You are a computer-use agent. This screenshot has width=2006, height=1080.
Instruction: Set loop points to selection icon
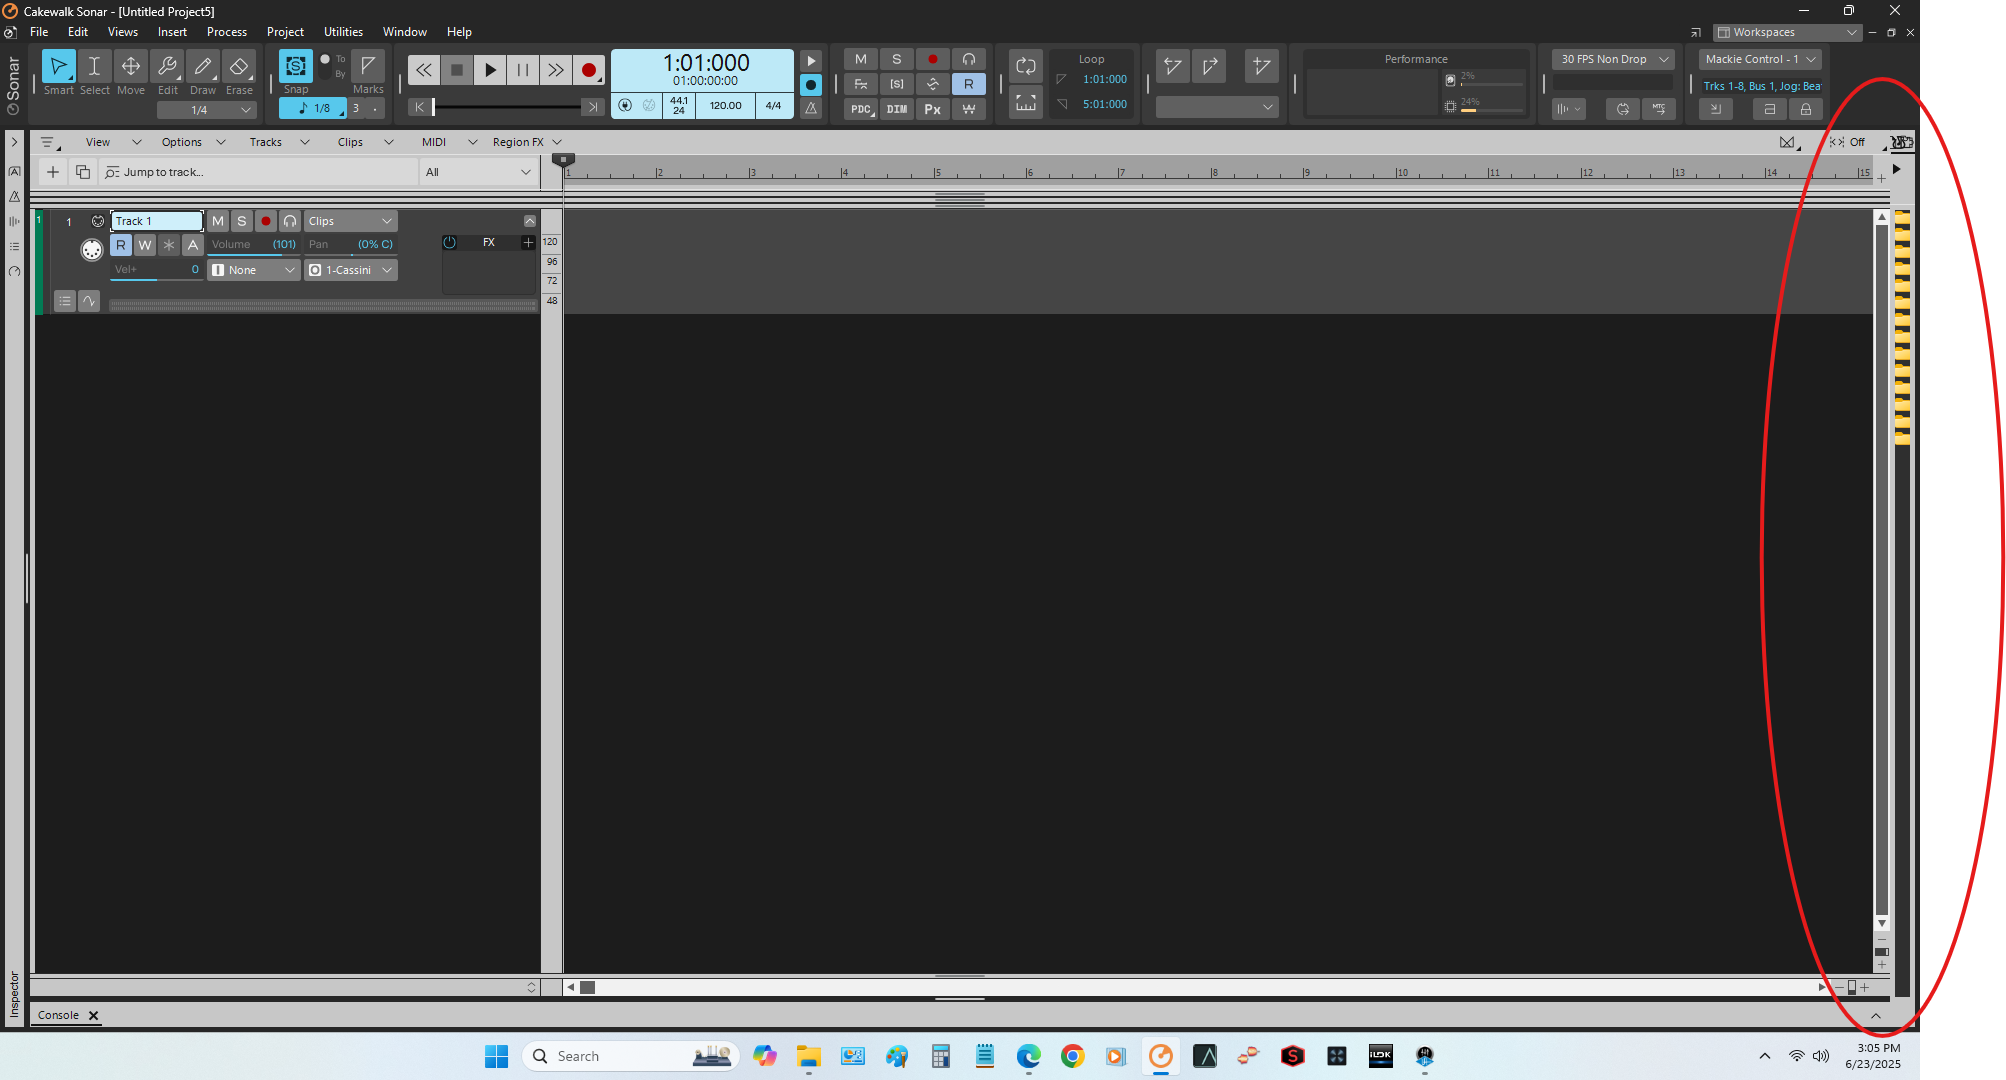click(1025, 102)
